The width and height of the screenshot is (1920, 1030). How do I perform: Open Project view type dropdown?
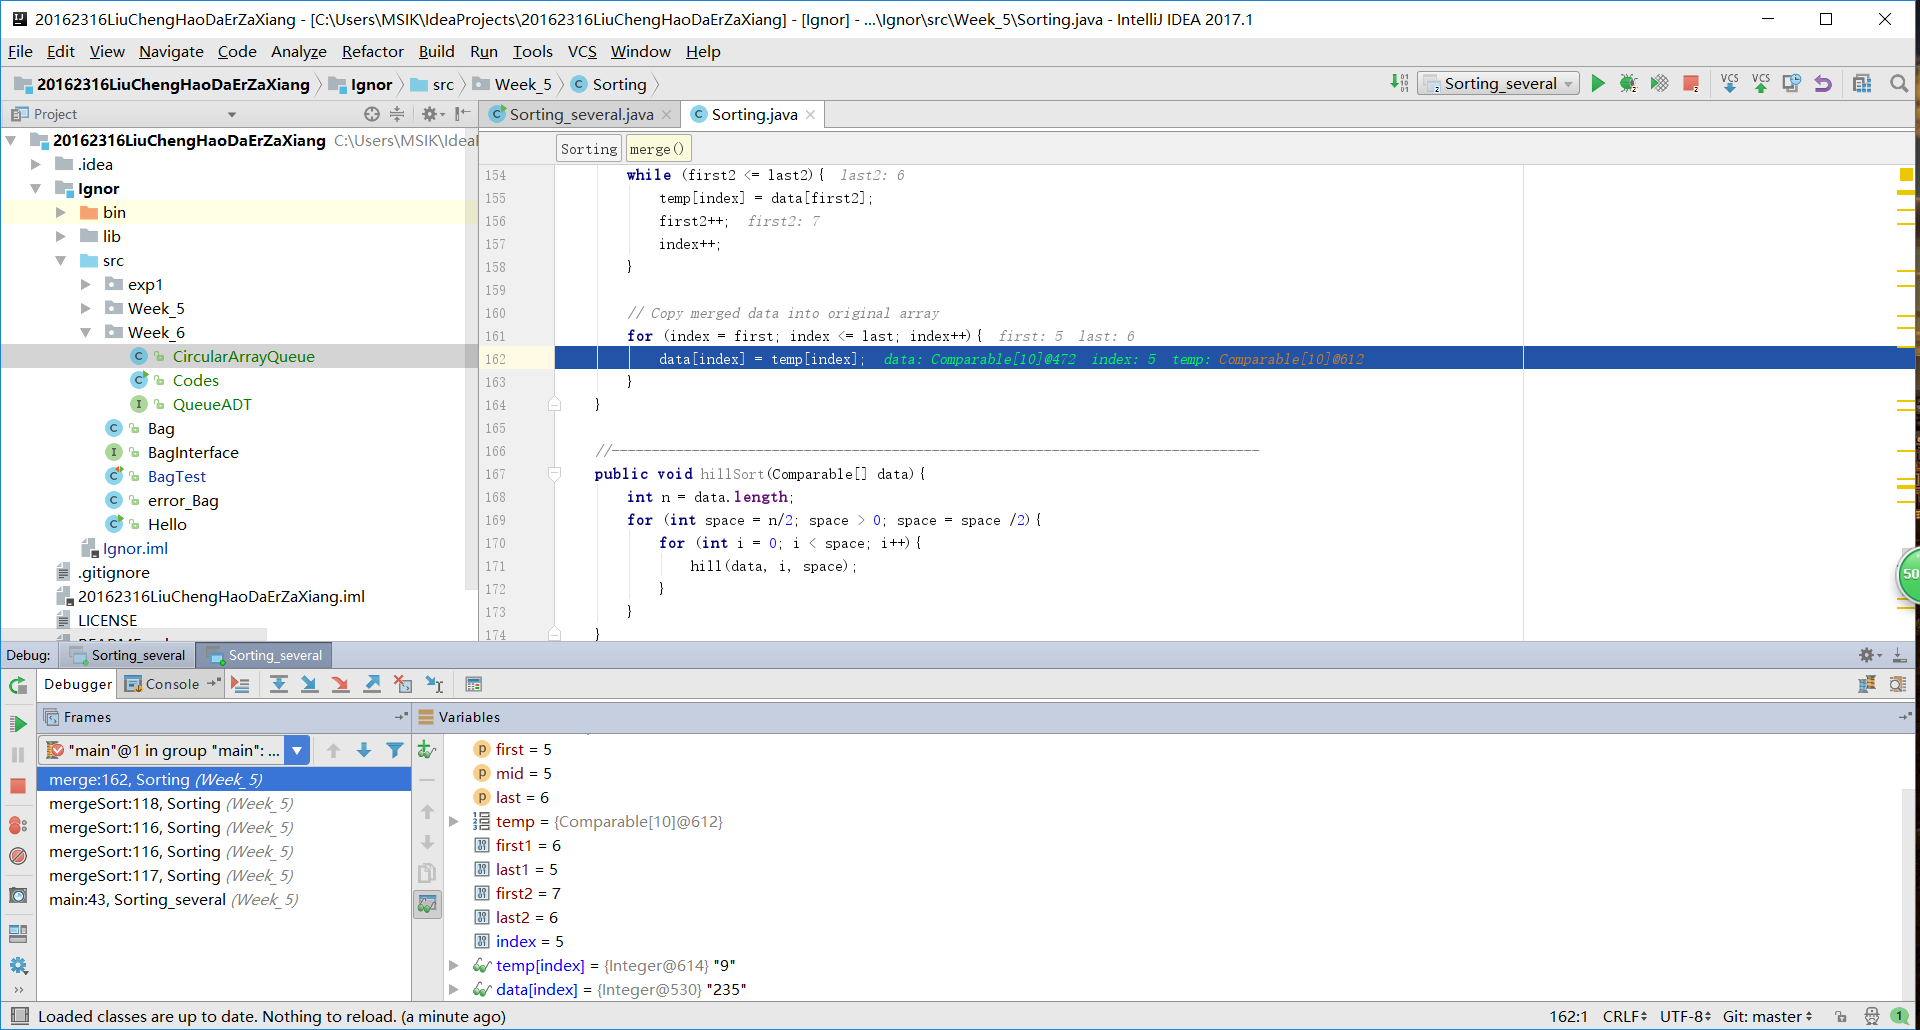pyautogui.click(x=232, y=114)
